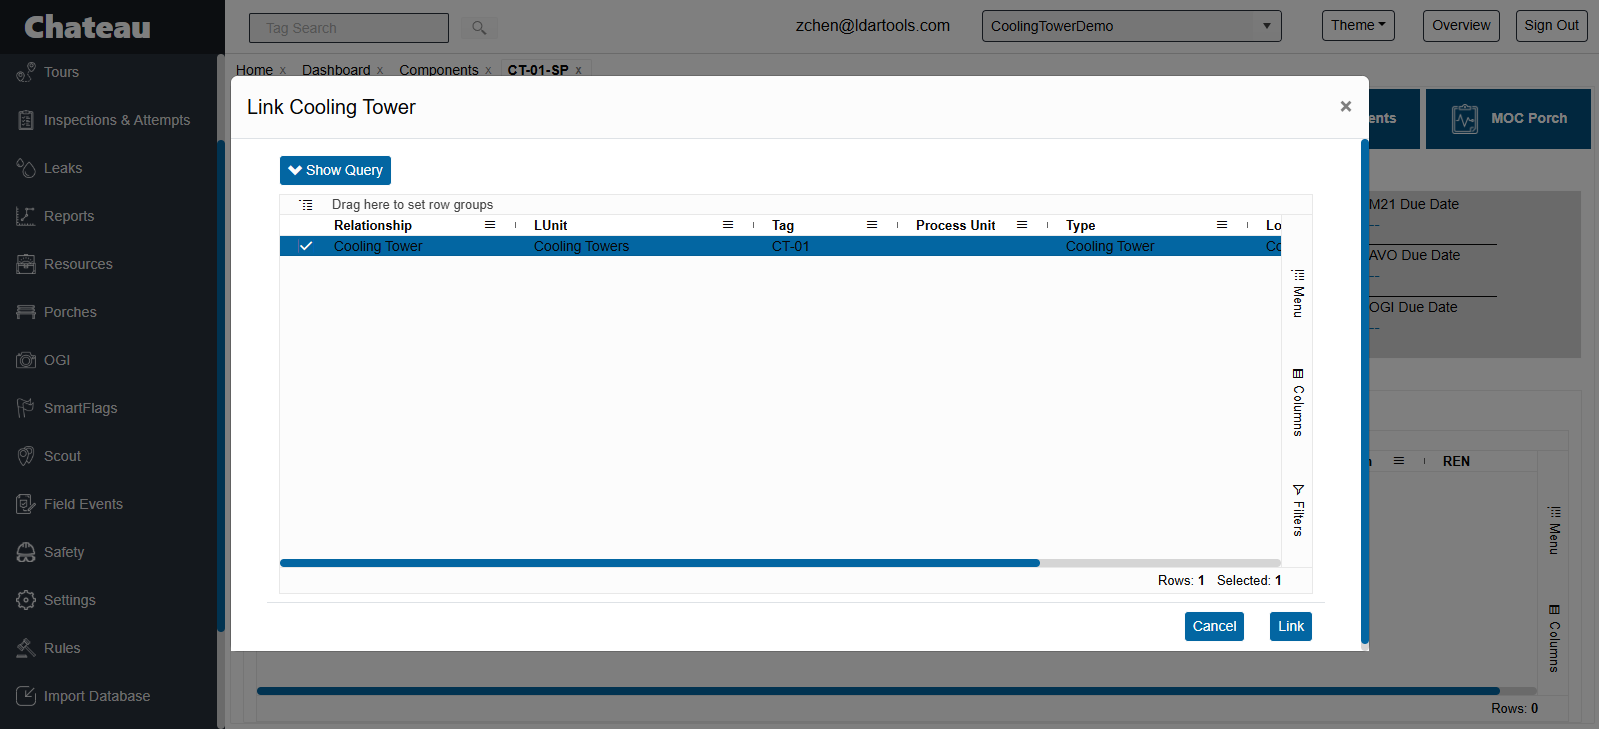Open the Columns side panel tab
1599x729 pixels.
click(x=1298, y=402)
